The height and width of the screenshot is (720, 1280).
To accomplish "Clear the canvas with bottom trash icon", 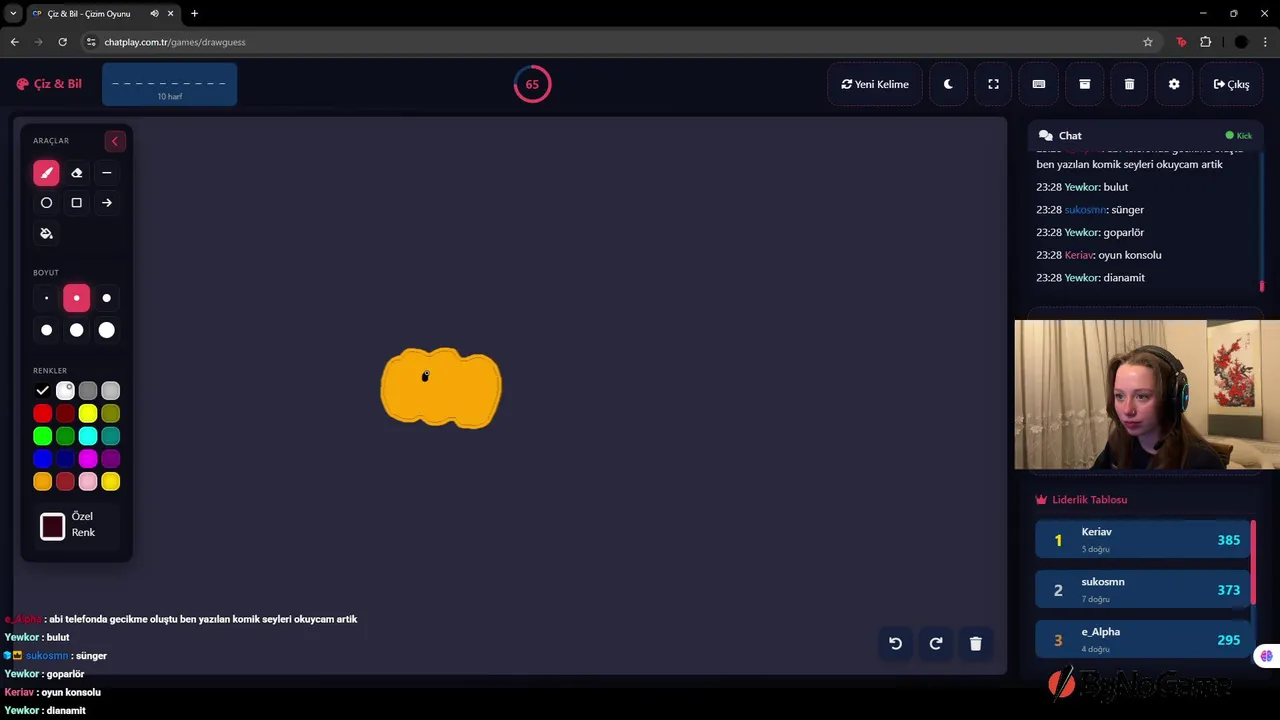I will point(976,644).
